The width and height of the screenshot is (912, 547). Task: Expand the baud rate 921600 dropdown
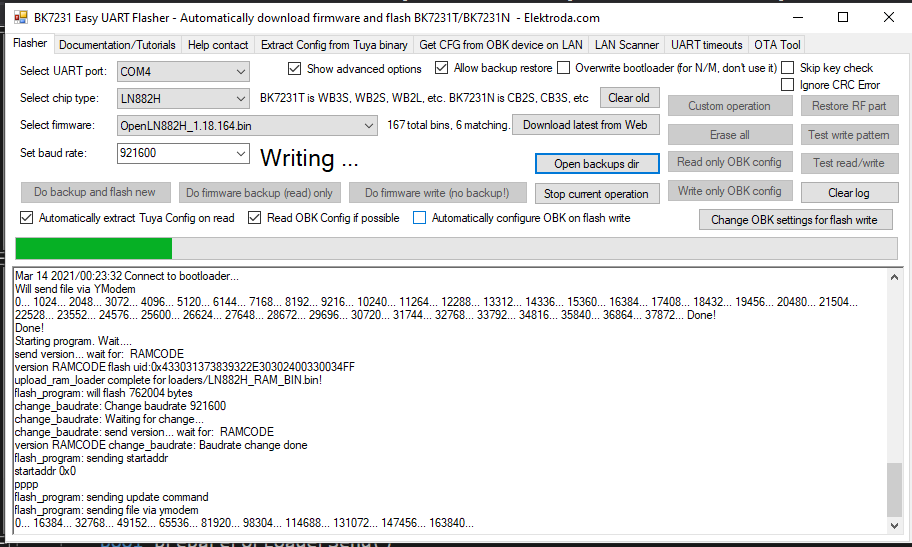pos(241,154)
